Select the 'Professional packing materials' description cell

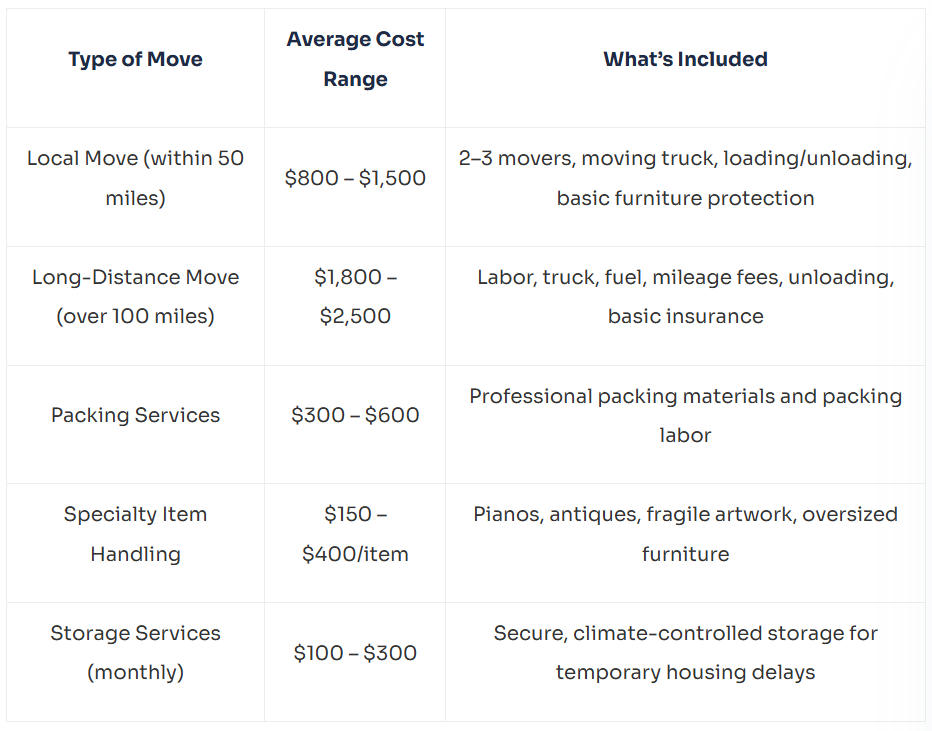(x=685, y=424)
